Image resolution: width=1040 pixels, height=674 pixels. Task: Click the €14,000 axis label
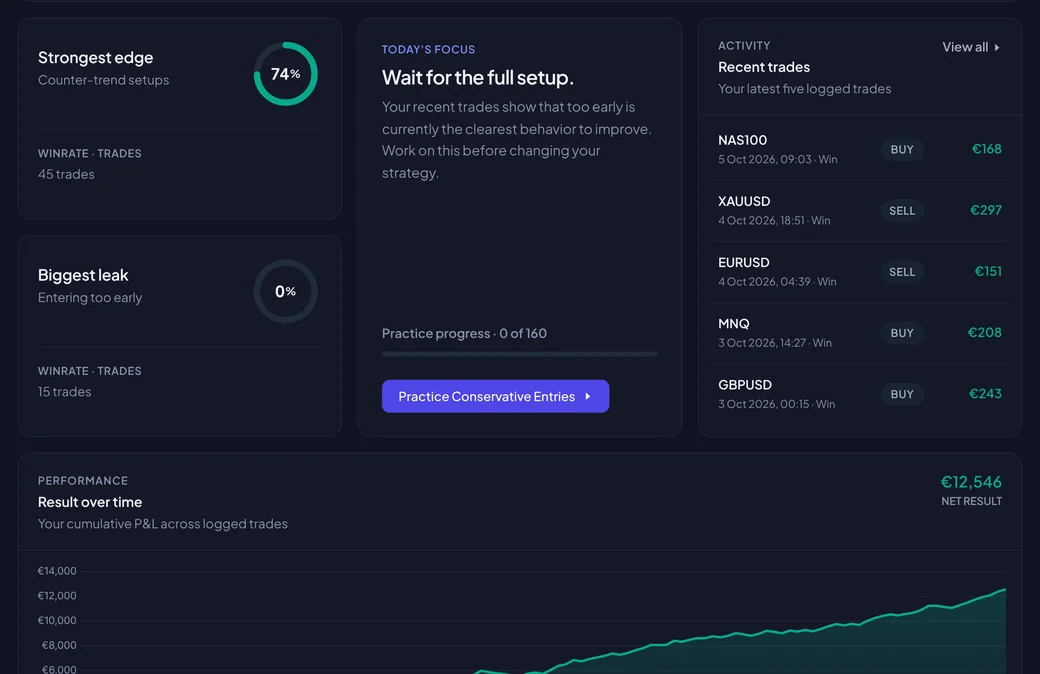(57, 571)
